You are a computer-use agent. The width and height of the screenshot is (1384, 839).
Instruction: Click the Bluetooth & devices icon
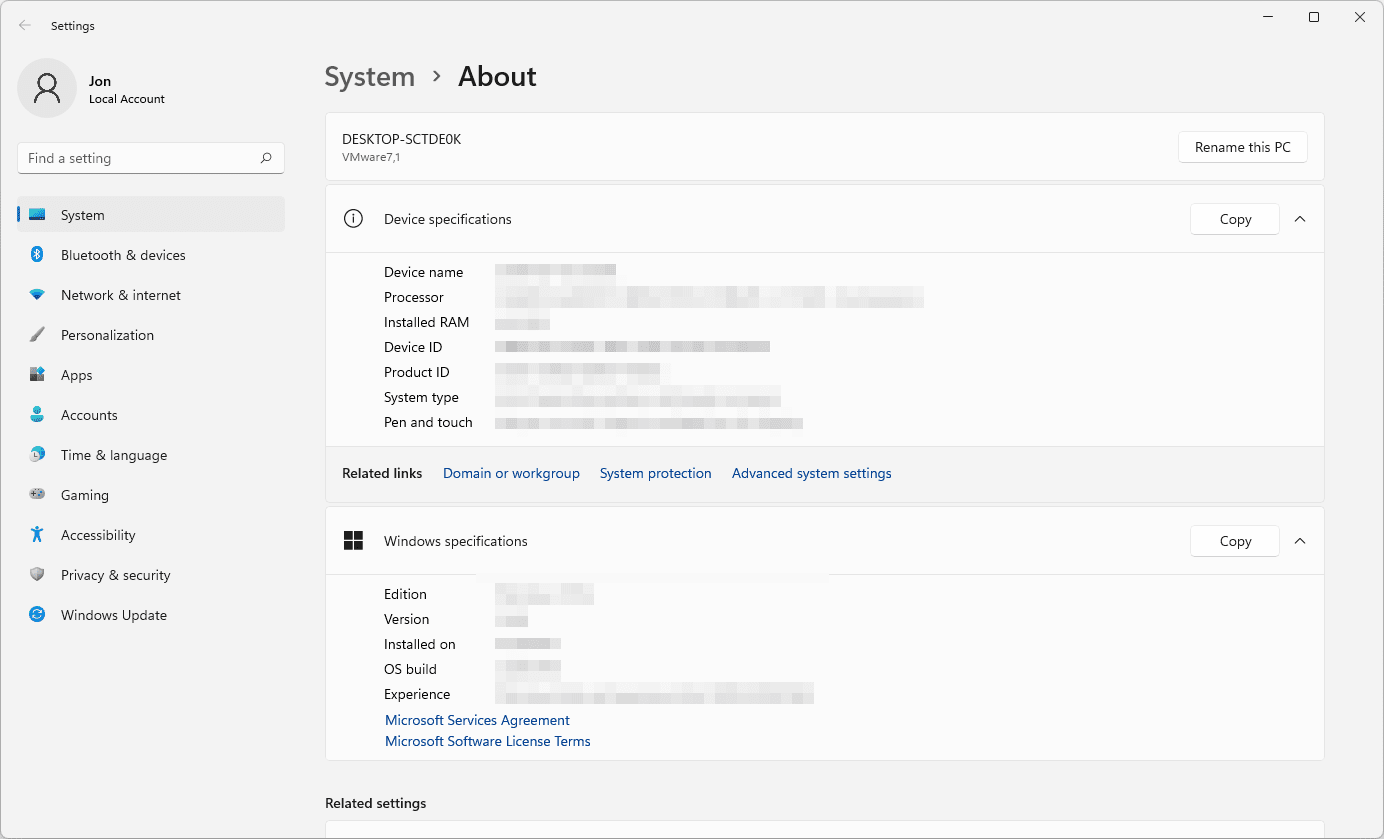(37, 255)
